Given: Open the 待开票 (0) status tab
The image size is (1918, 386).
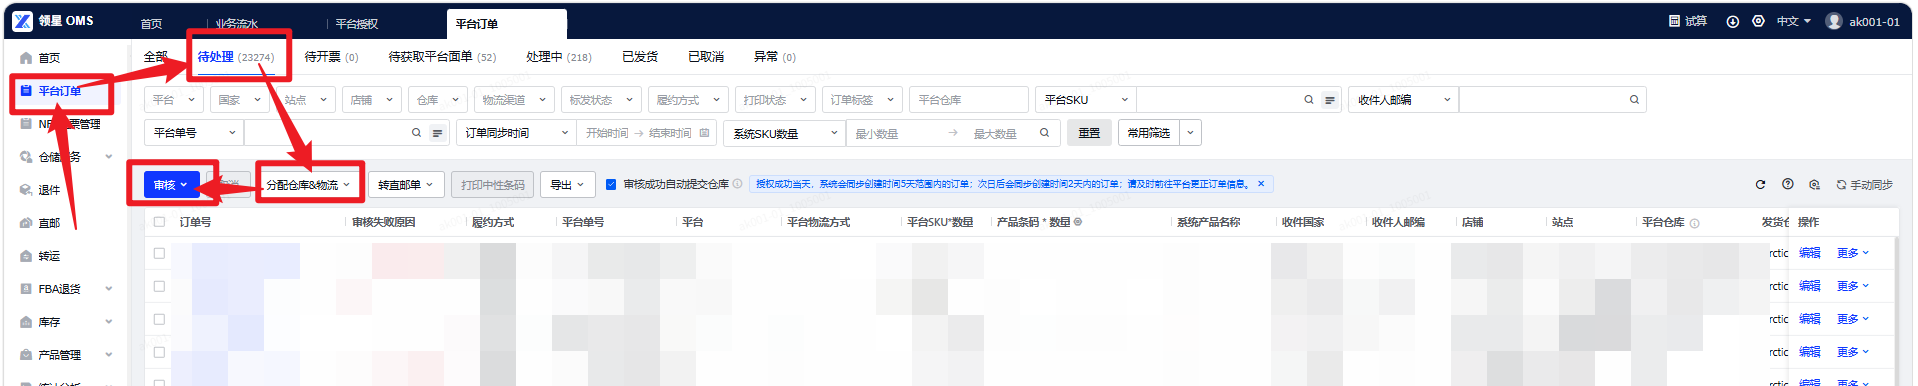Looking at the screenshot, I should [x=331, y=57].
